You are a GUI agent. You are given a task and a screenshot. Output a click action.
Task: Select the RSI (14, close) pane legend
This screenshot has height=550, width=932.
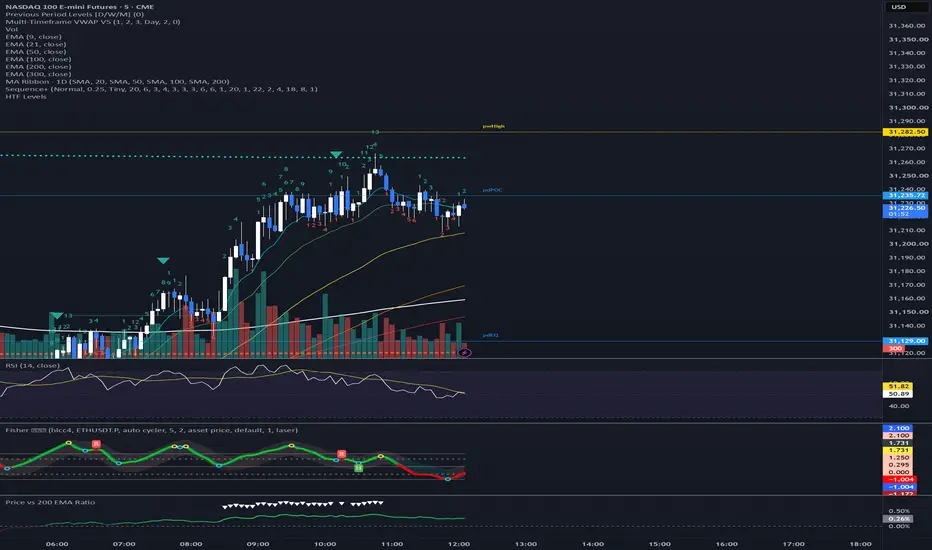click(x=32, y=366)
